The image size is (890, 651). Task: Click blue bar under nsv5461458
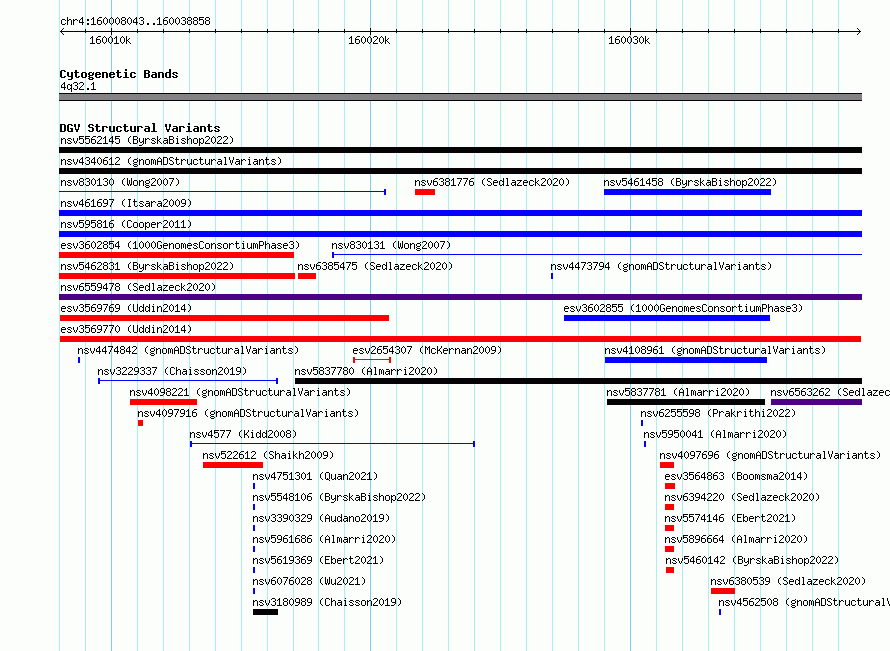coord(687,192)
